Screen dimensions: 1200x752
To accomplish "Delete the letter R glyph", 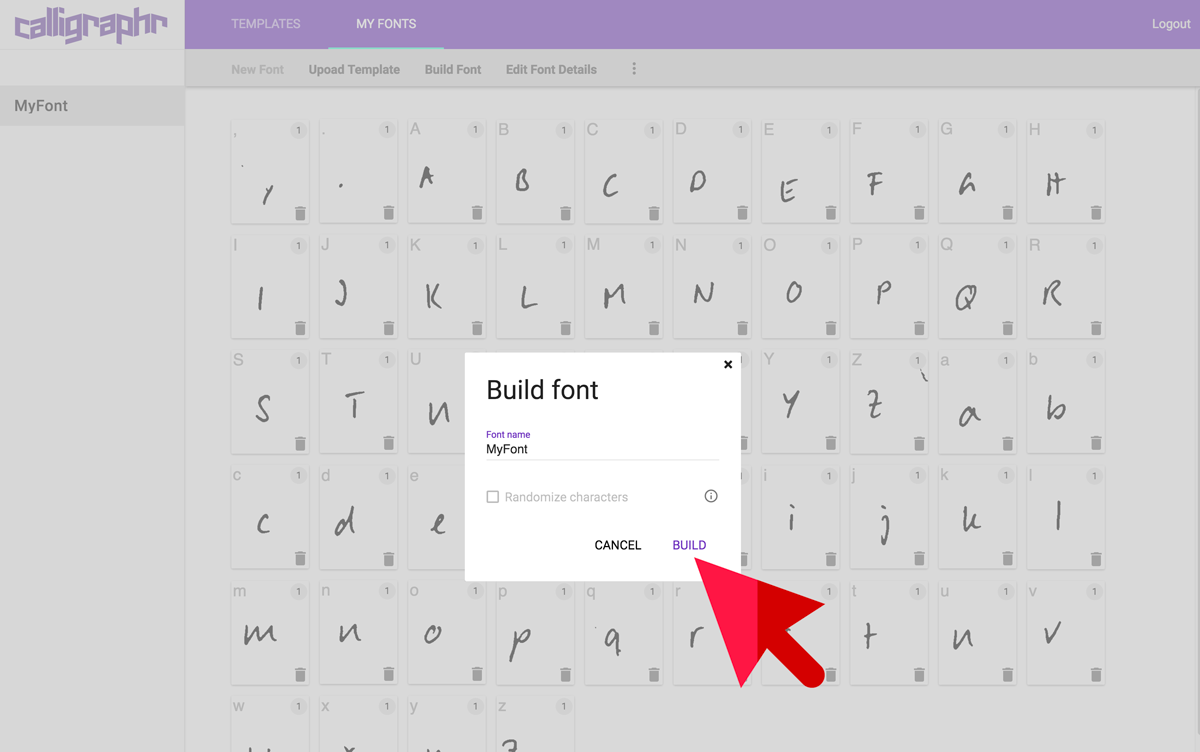I will (x=1096, y=328).
